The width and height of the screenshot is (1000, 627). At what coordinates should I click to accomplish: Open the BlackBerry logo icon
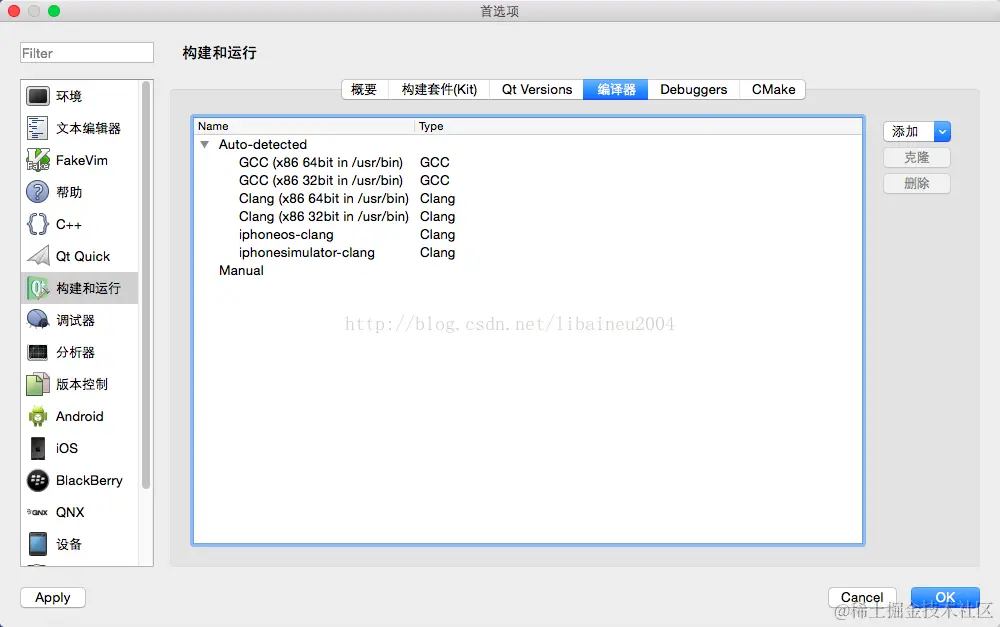(x=38, y=480)
